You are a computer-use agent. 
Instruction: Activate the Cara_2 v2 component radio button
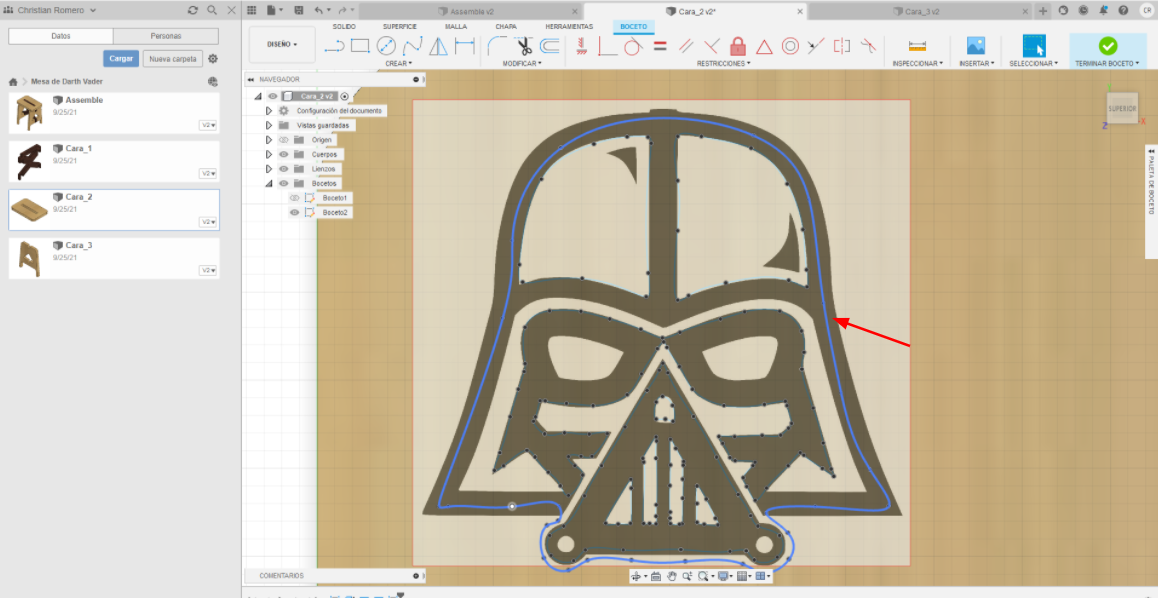point(345,96)
